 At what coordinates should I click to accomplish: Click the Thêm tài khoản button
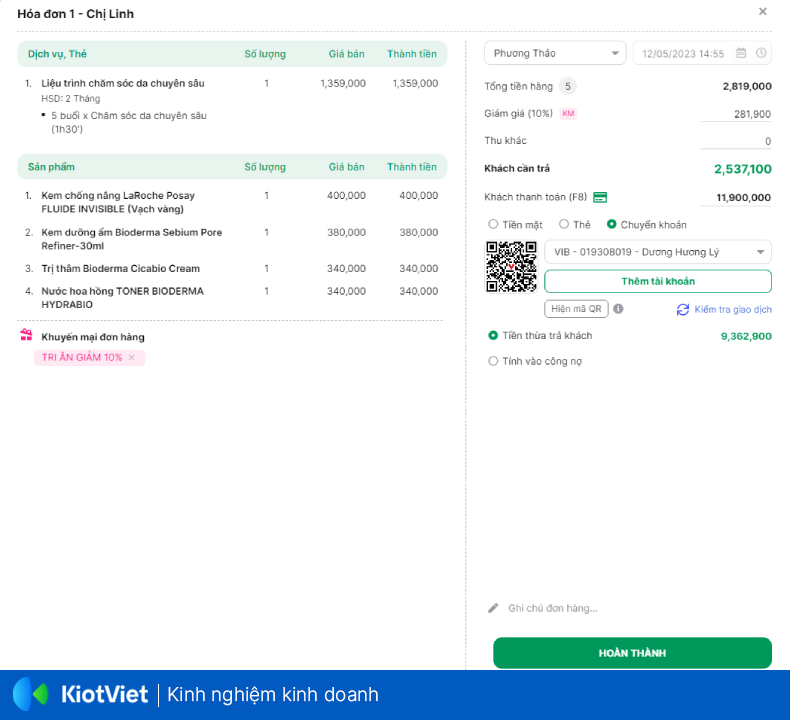tap(657, 281)
